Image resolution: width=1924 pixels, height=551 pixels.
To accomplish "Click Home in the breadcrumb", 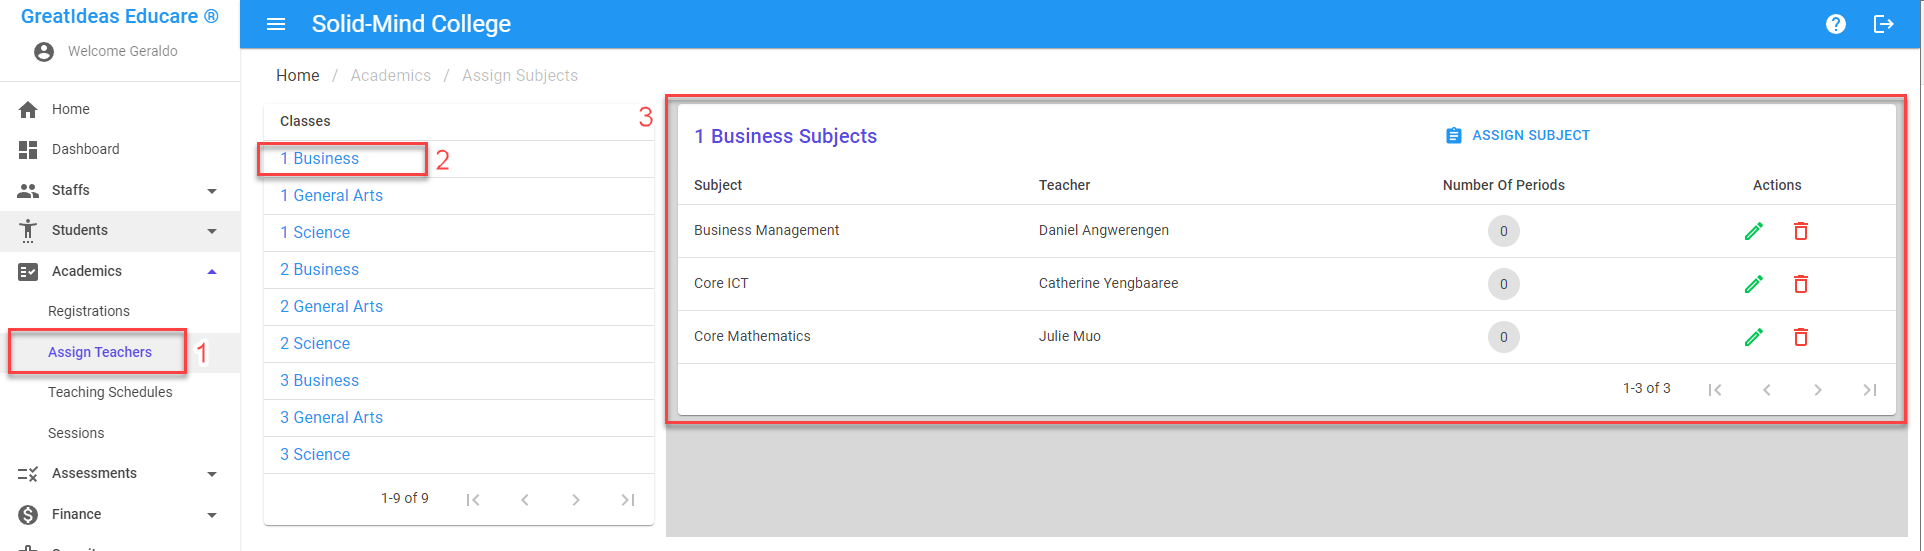I will [298, 75].
